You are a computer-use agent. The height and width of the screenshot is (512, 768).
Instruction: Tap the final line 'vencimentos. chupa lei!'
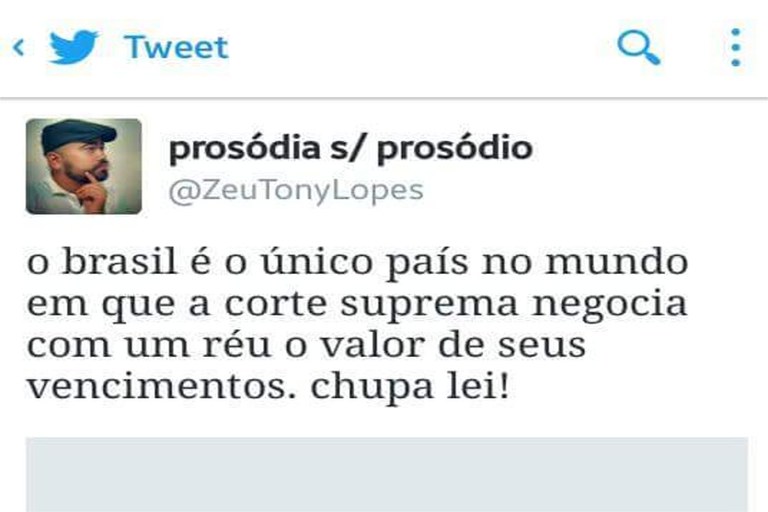click(268, 388)
